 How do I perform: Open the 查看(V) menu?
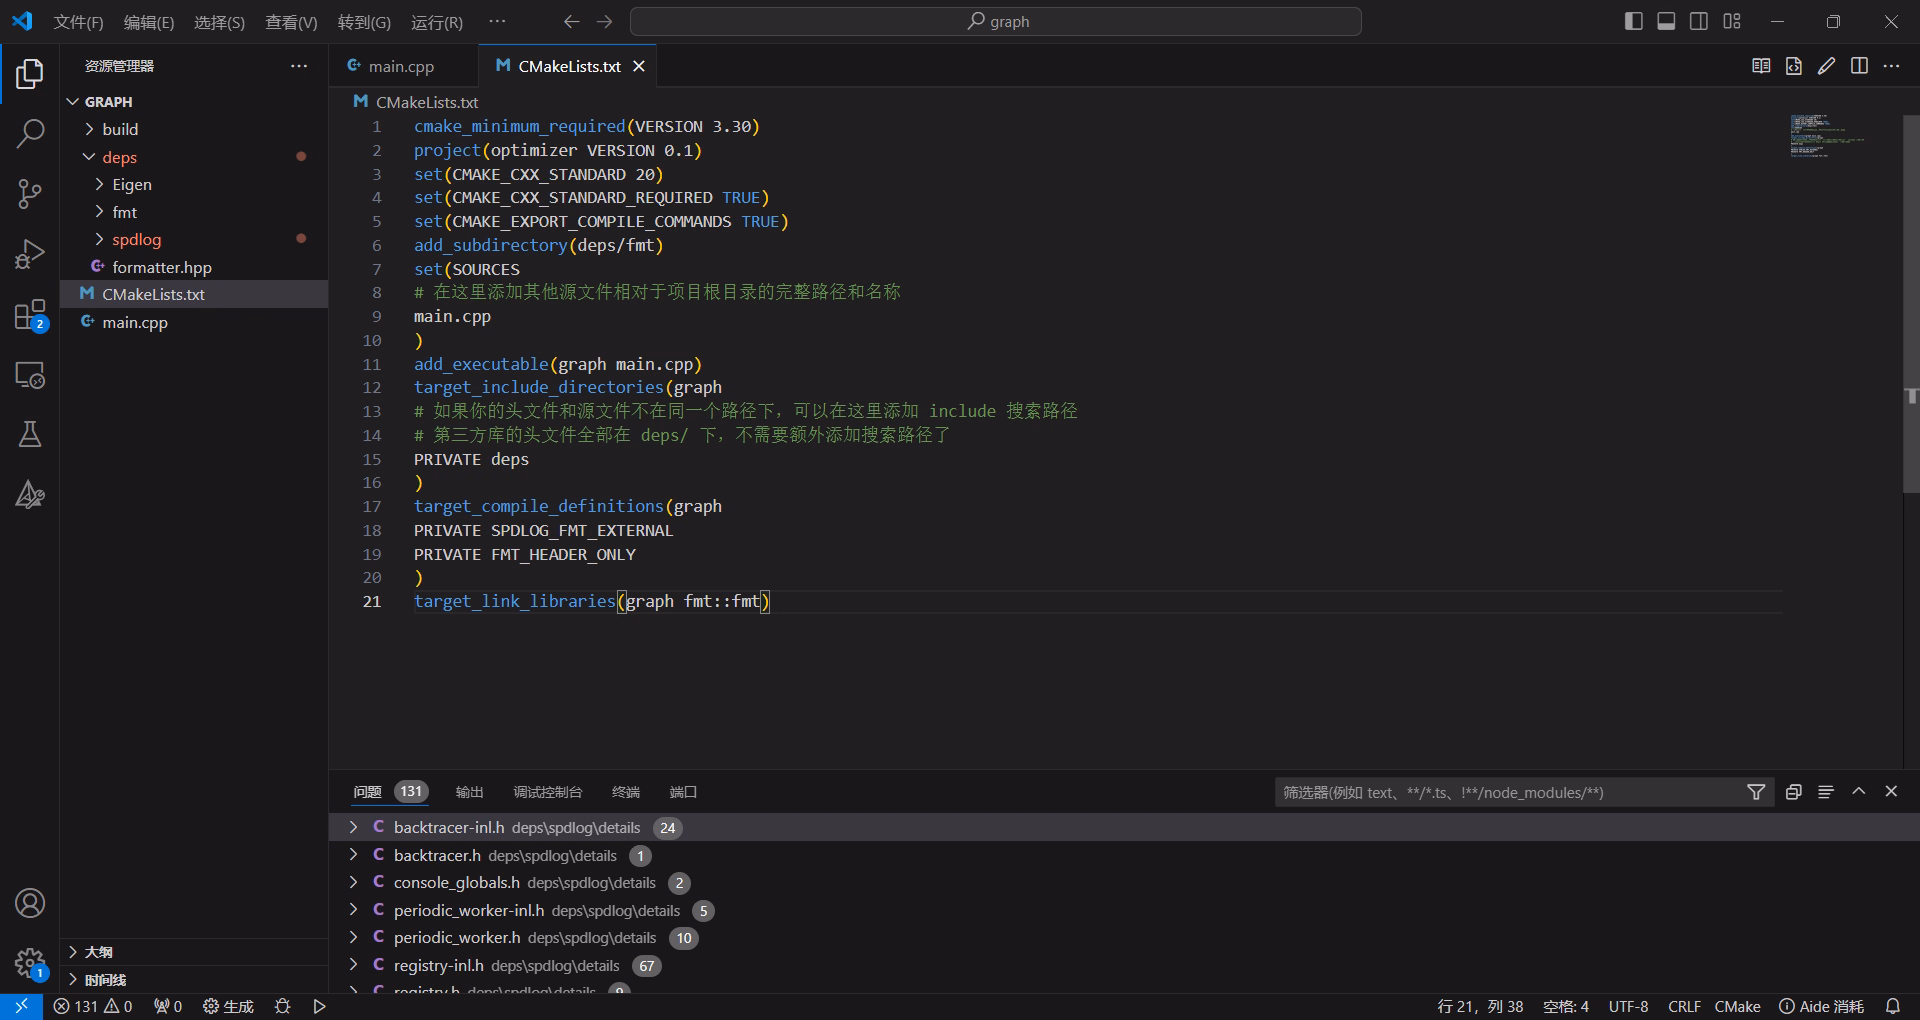(x=291, y=22)
